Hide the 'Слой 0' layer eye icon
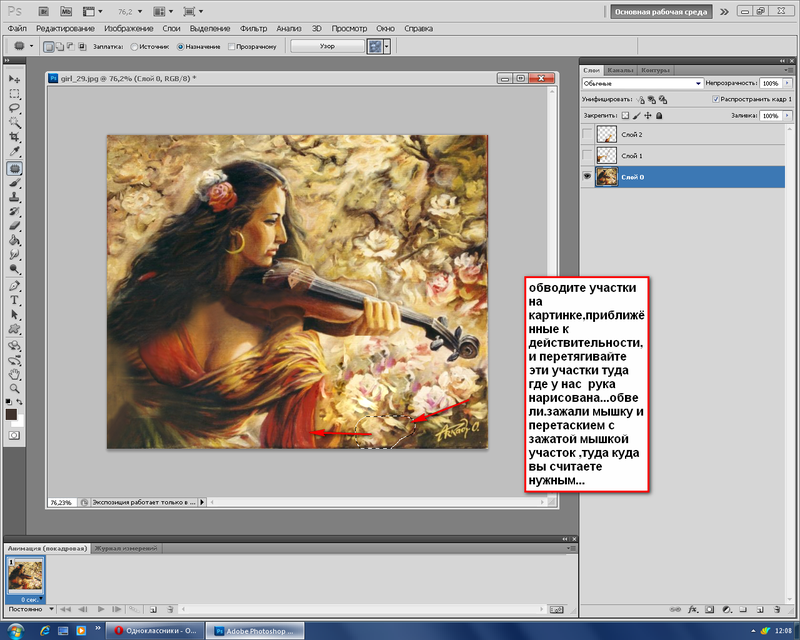 [x=587, y=177]
